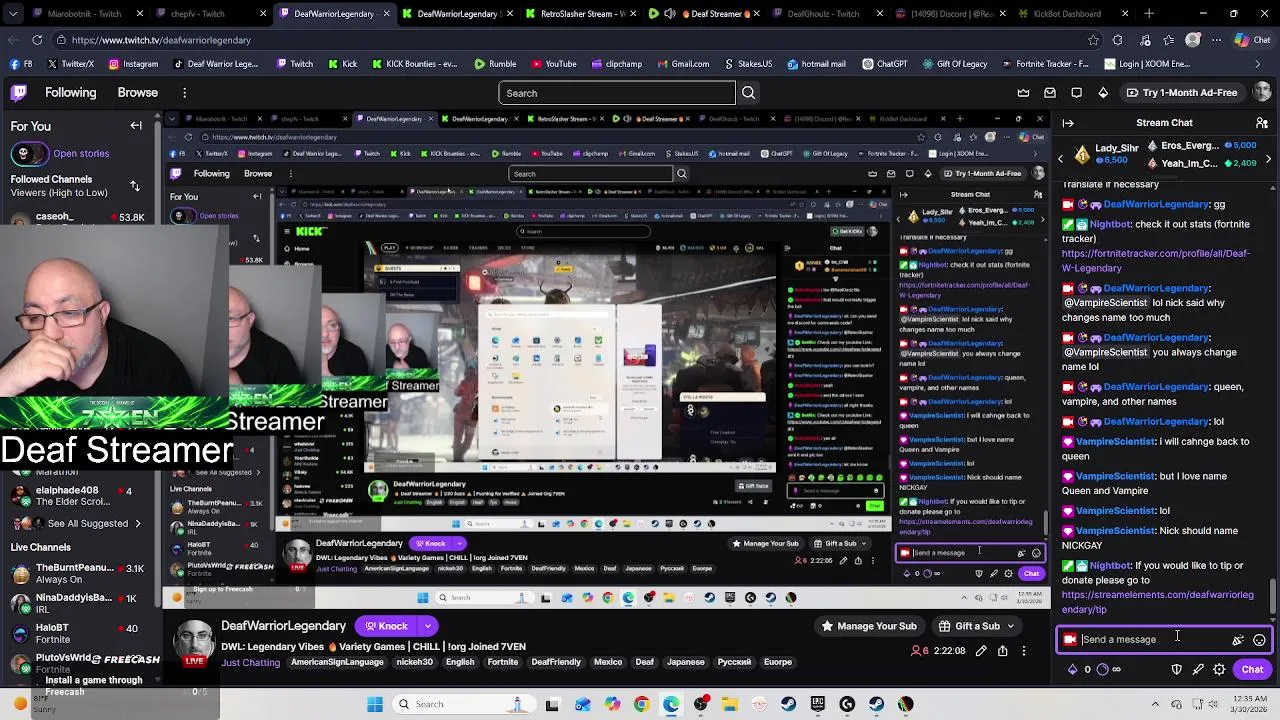Select the Japanese tag

pyautogui.click(x=686, y=662)
